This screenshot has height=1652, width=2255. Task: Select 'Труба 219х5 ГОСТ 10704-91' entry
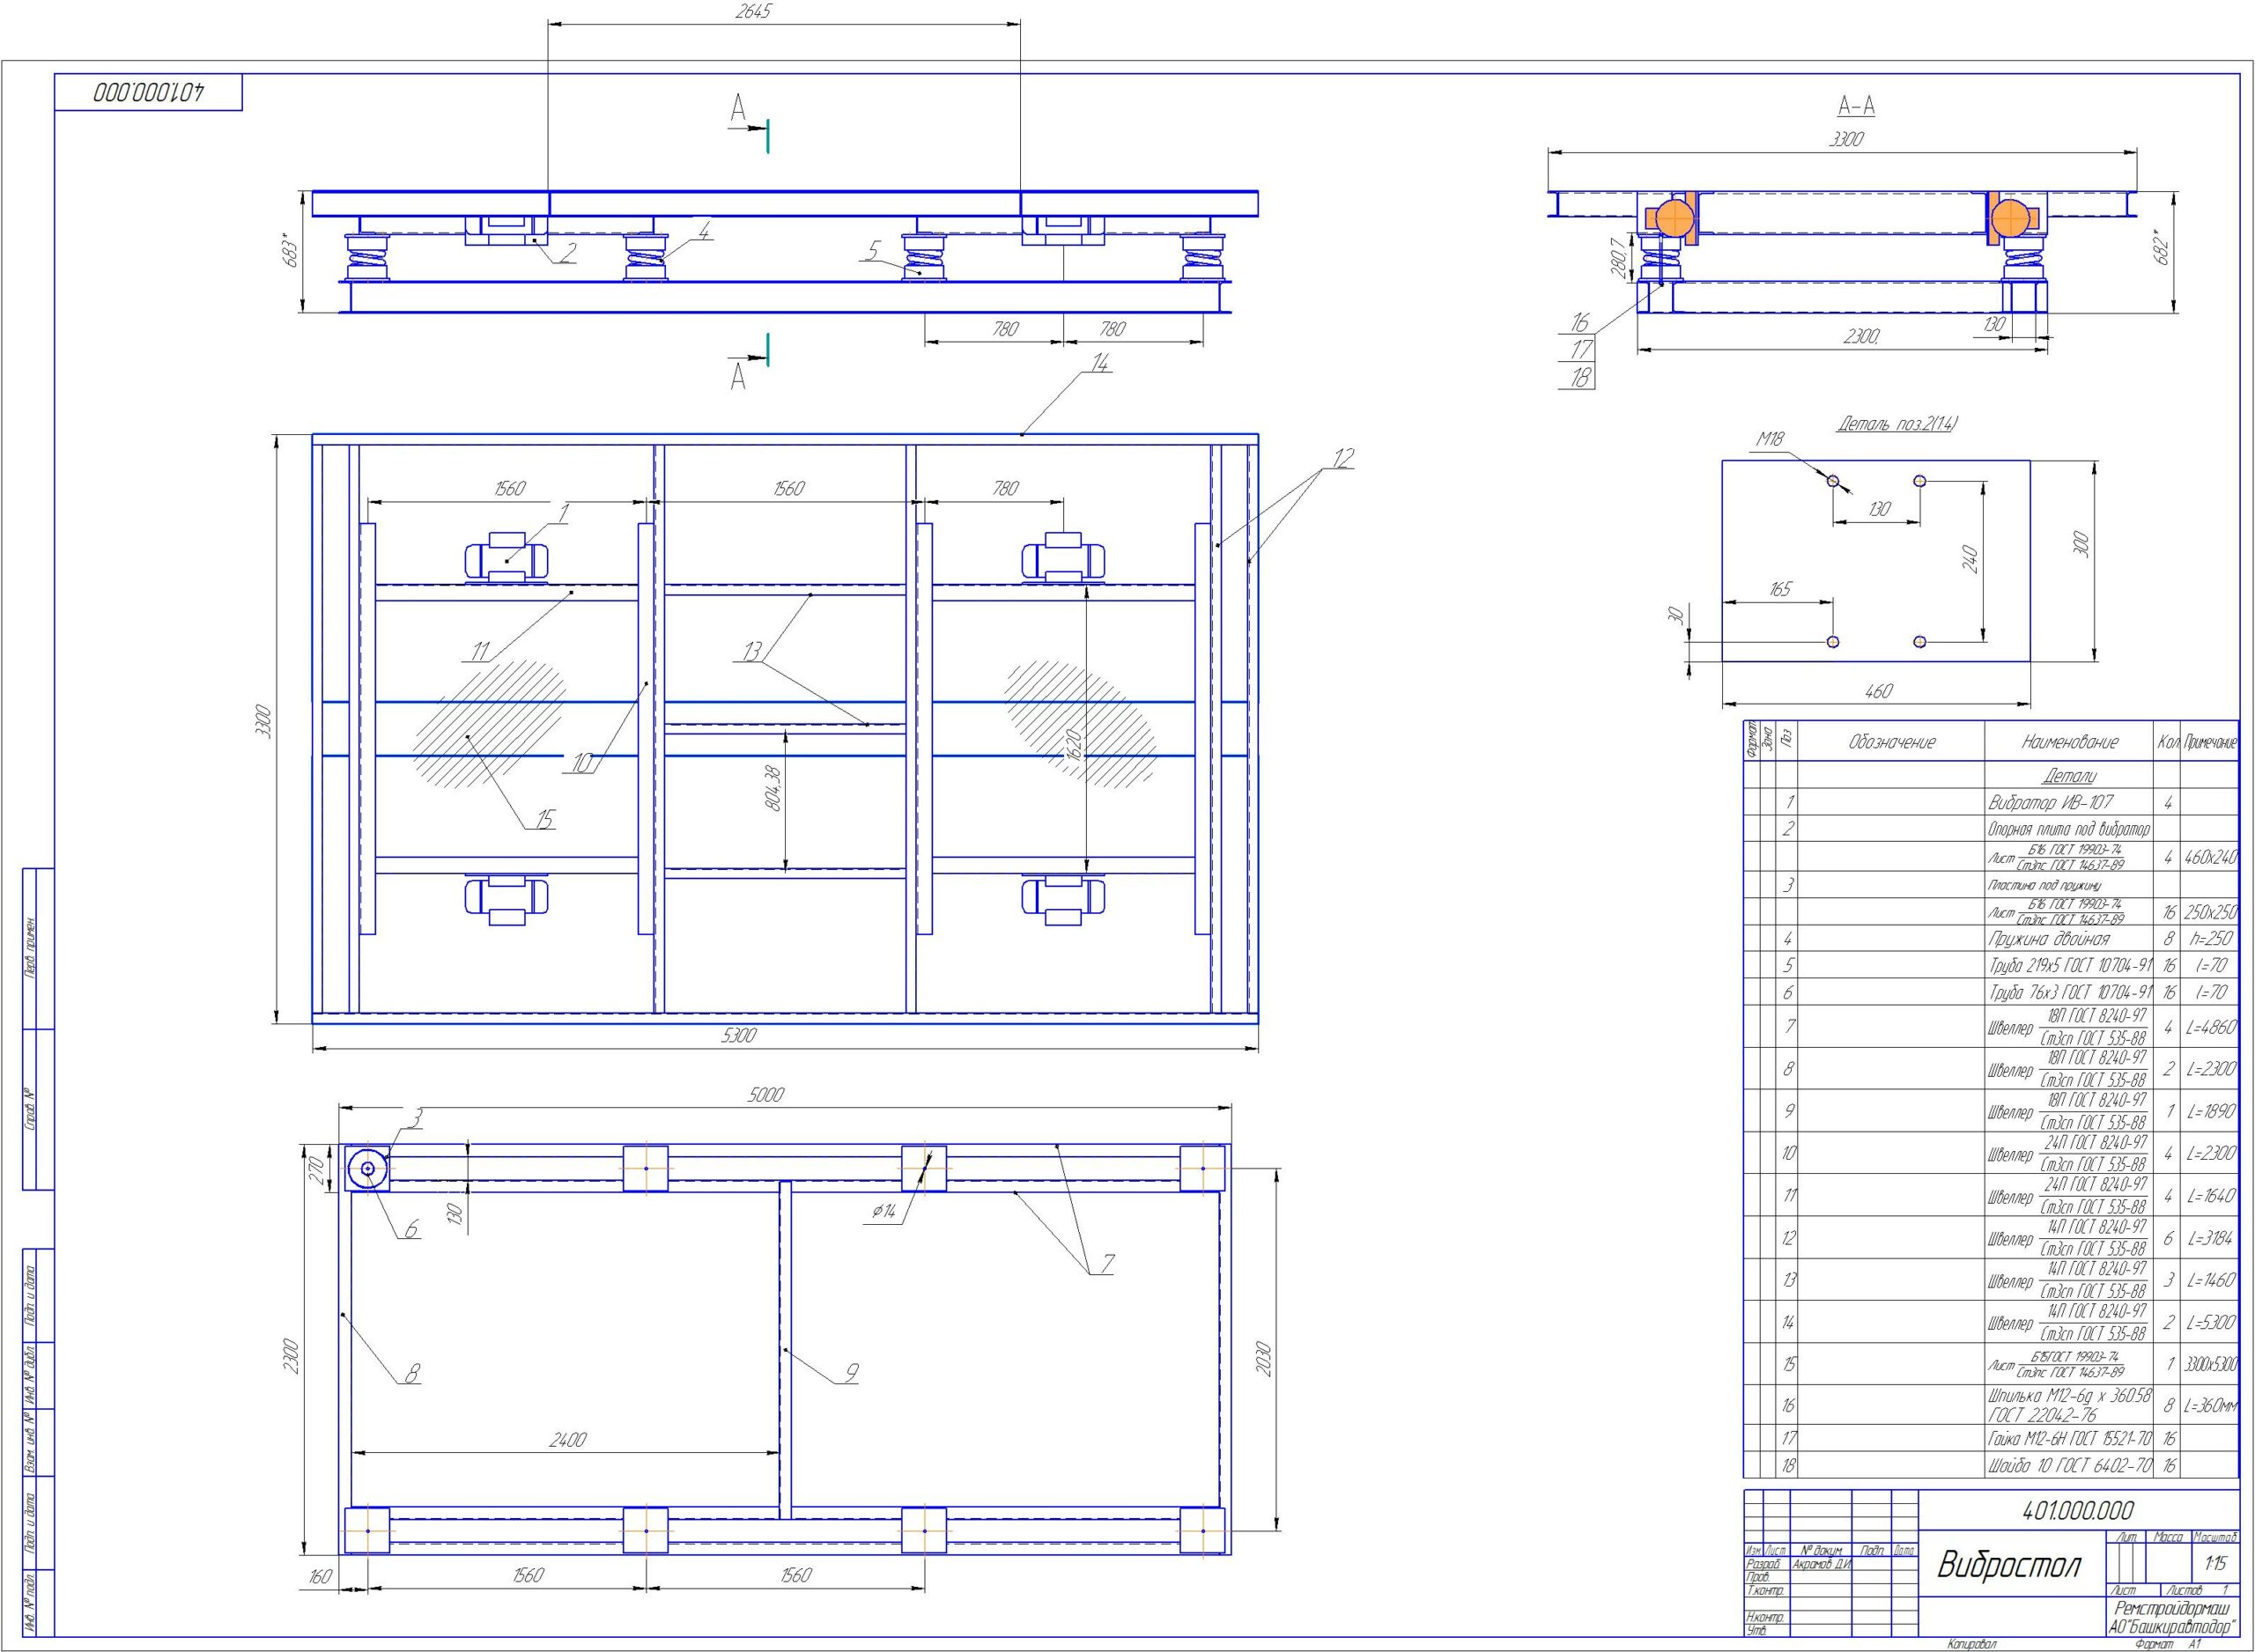[x=2069, y=966]
